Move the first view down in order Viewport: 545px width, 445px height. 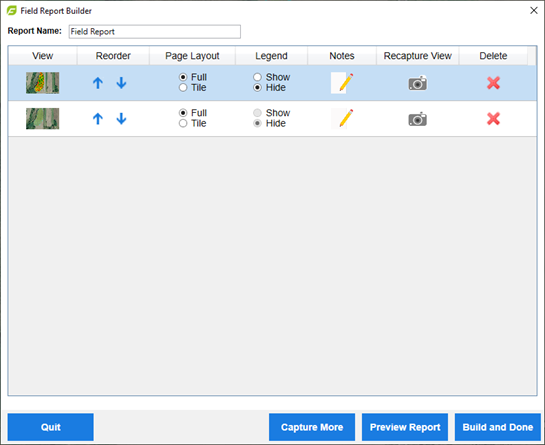pos(121,83)
